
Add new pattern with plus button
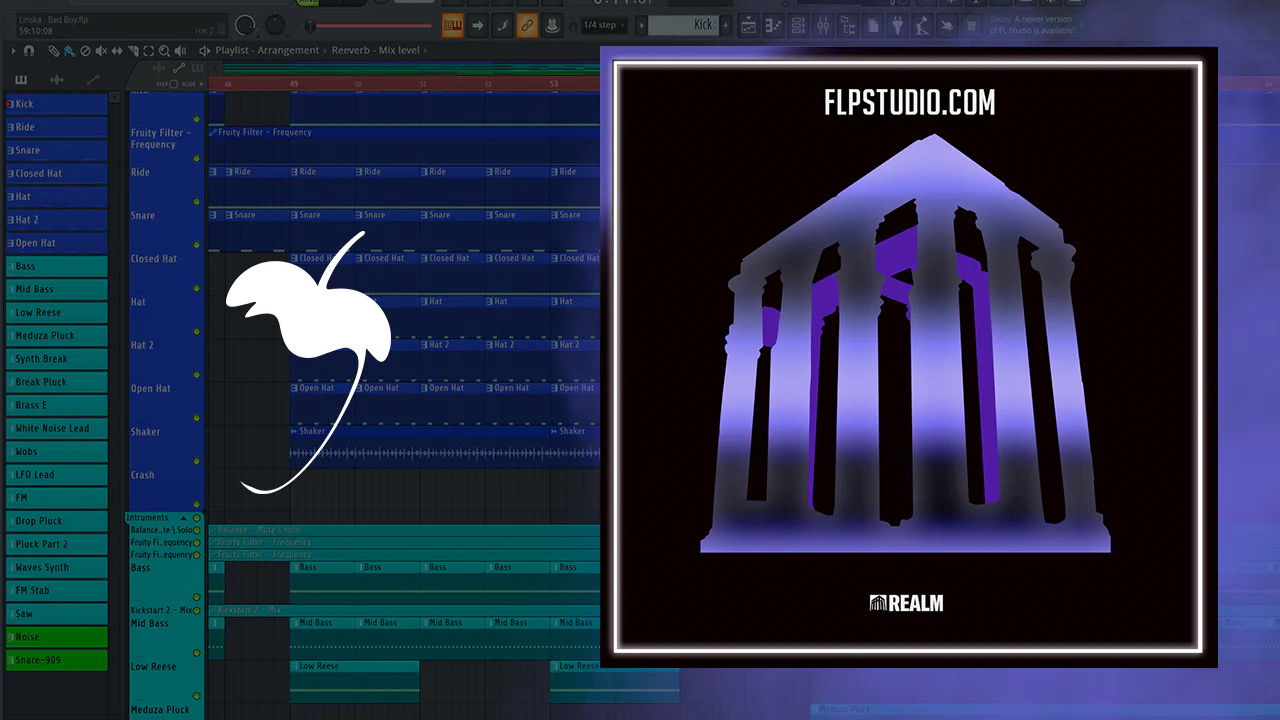725,25
